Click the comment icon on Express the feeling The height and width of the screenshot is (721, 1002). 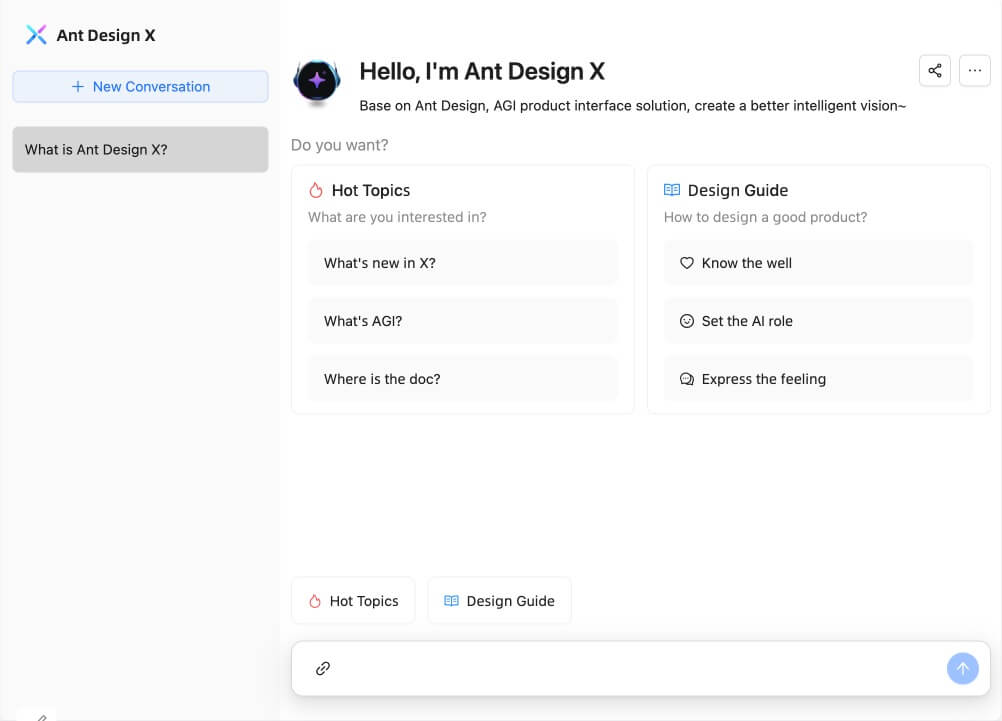pyautogui.click(x=686, y=379)
